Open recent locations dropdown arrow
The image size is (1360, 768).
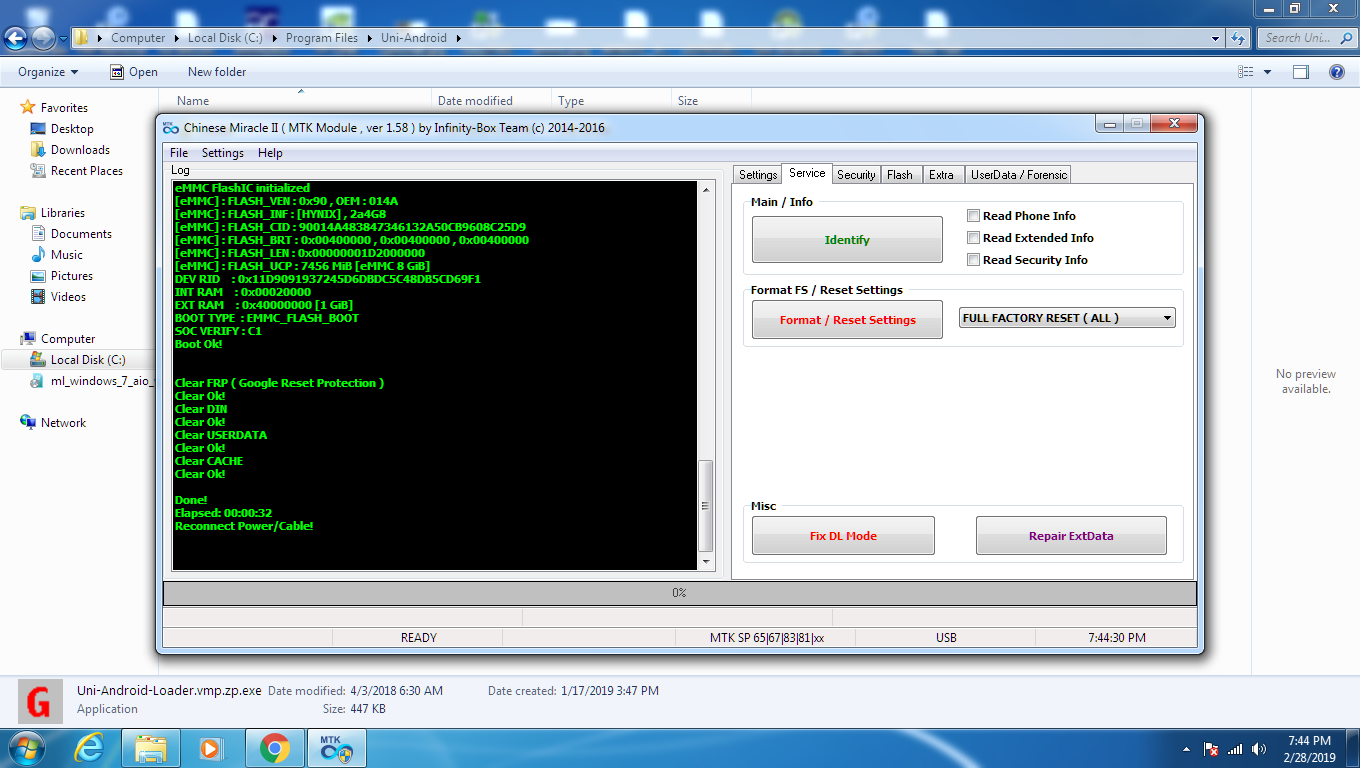click(x=63, y=39)
